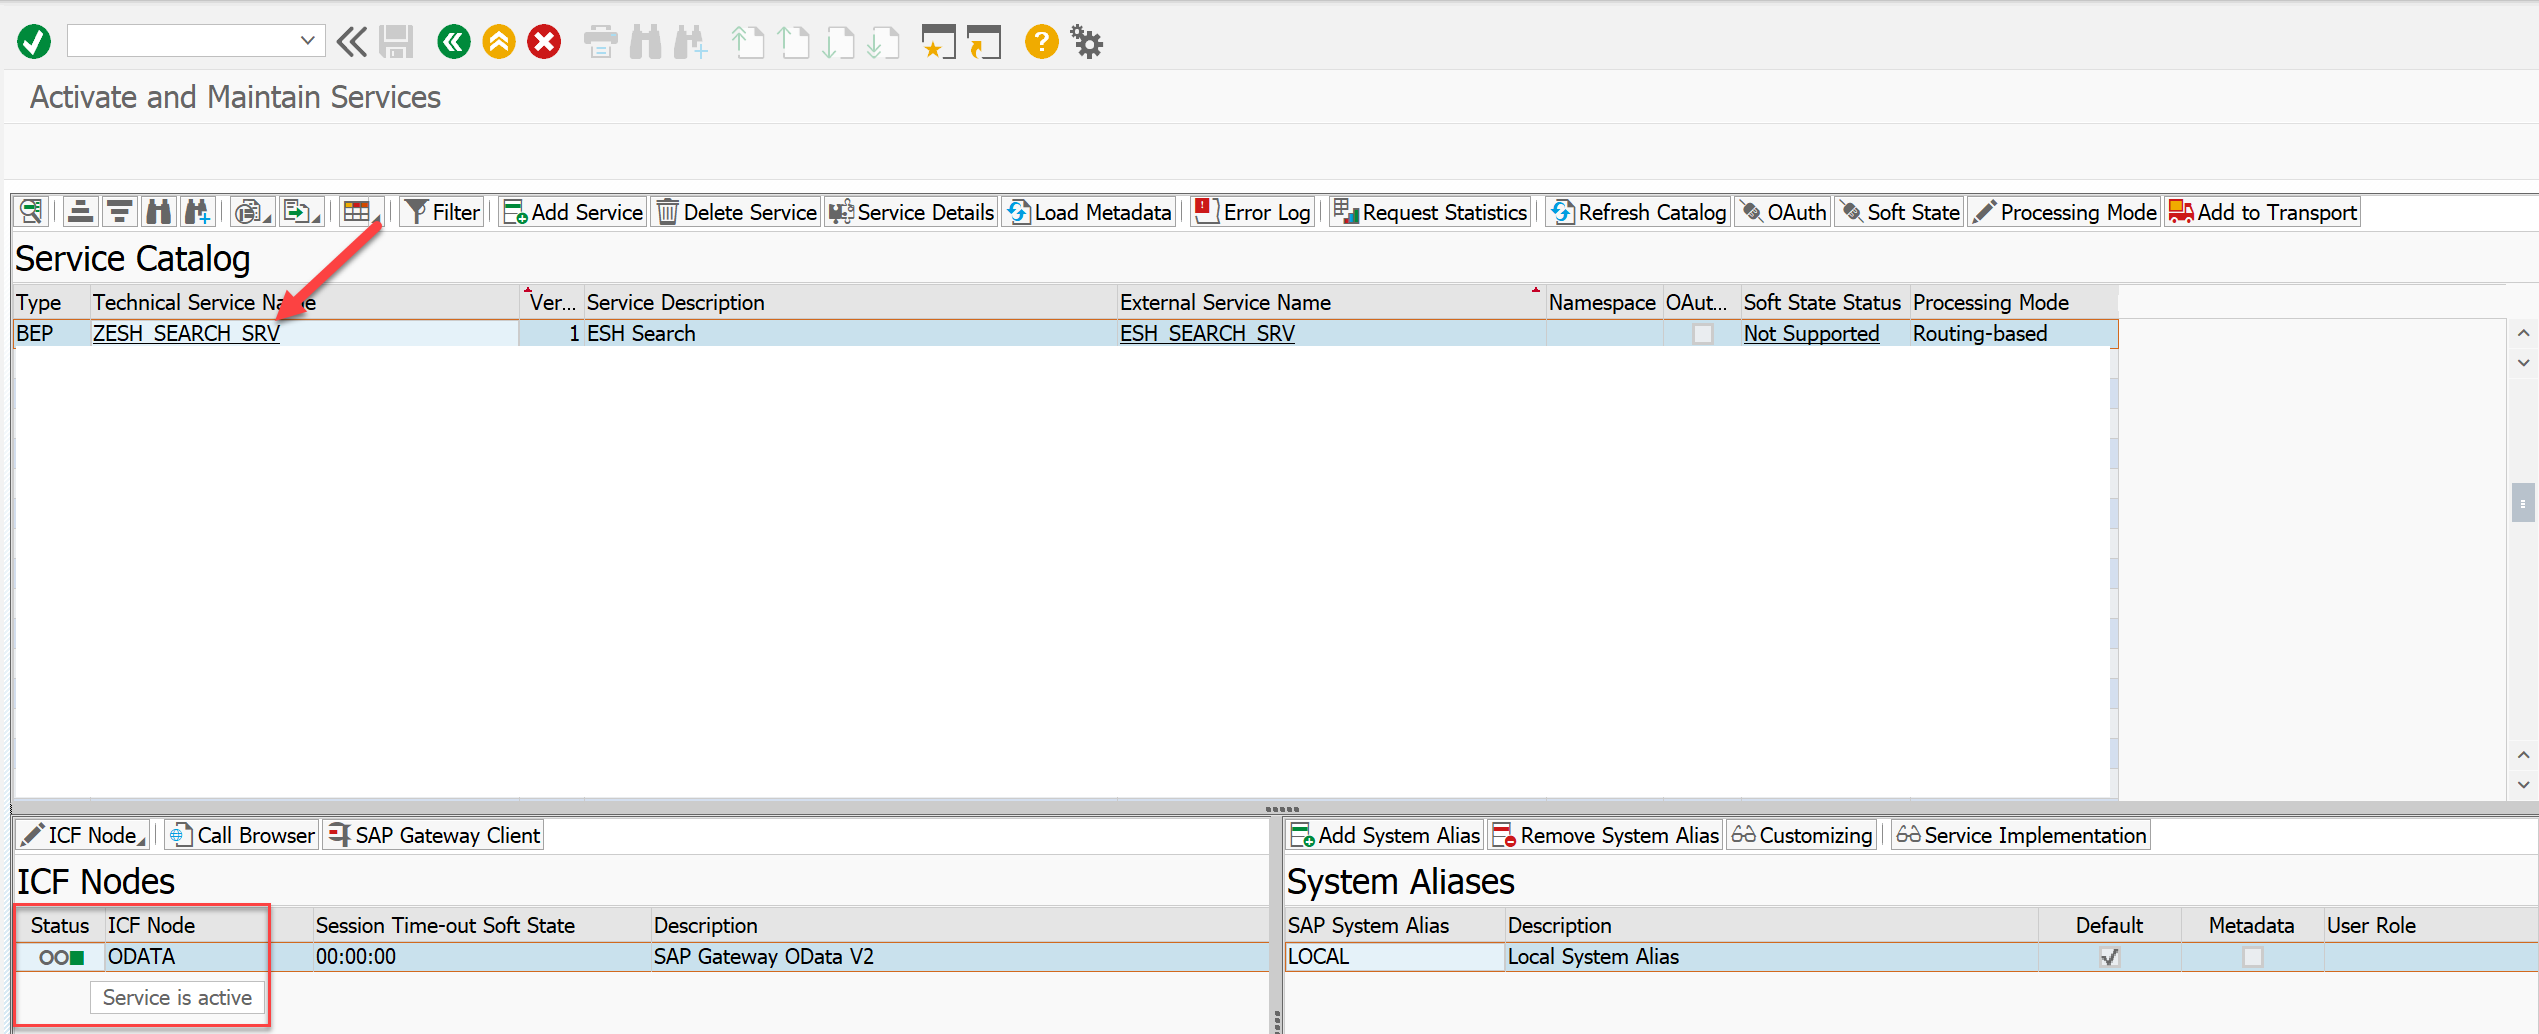The height and width of the screenshot is (1034, 2539).
Task: Click the catalog vertical scrollbar handle
Action: [x=2523, y=503]
